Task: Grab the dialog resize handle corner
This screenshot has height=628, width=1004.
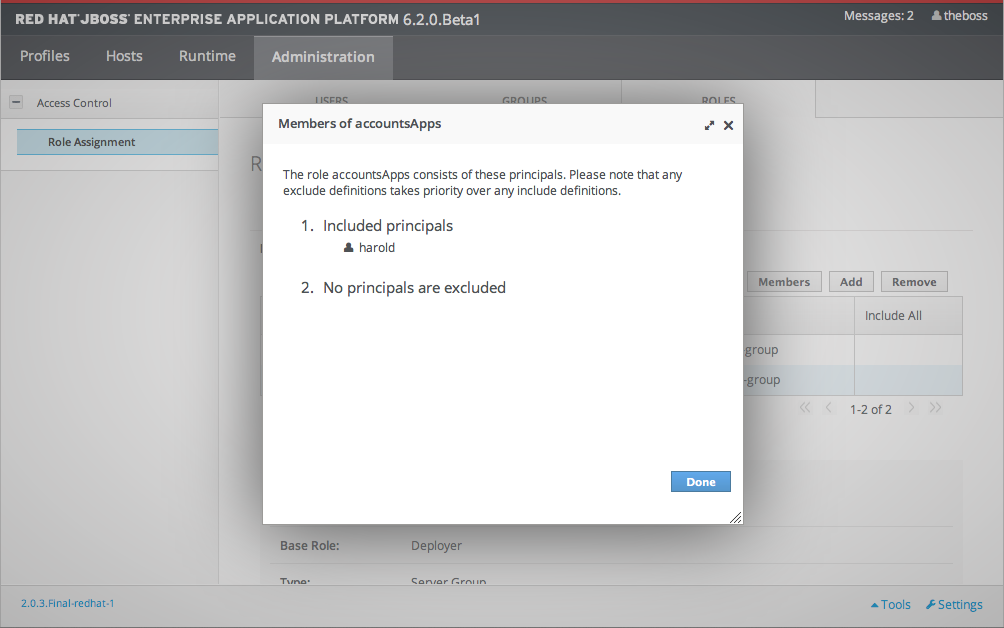Action: pyautogui.click(x=735, y=517)
